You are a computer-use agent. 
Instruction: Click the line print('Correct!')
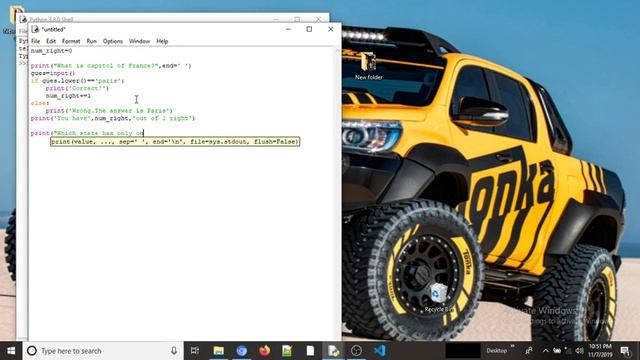(77, 88)
